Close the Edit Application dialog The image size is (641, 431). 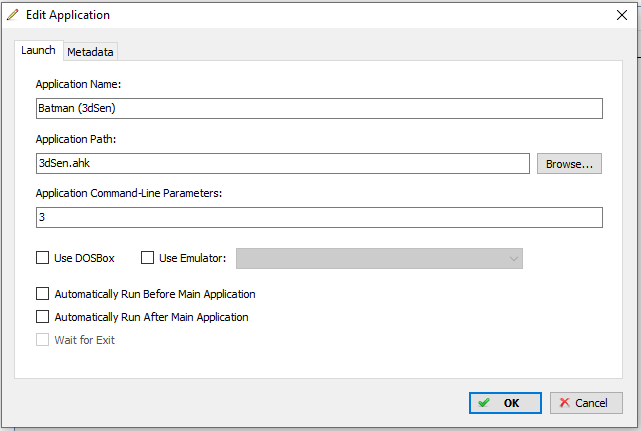tap(622, 15)
